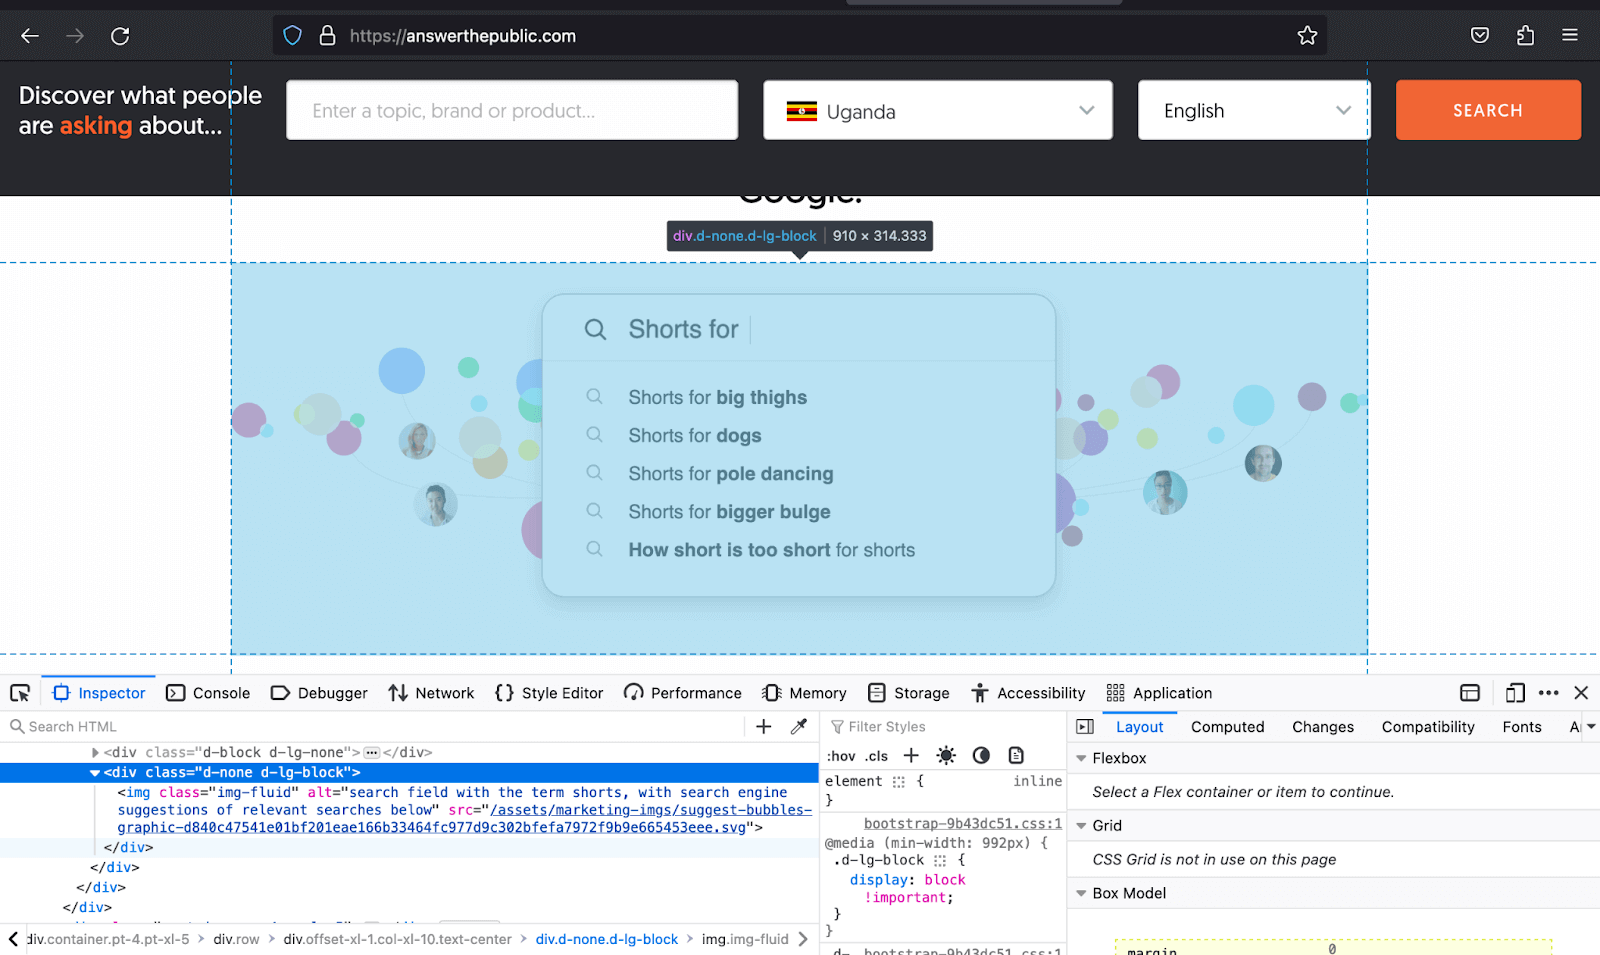Simulate dark color scheme with moon icon
This screenshot has width=1600, height=955.
pos(981,755)
